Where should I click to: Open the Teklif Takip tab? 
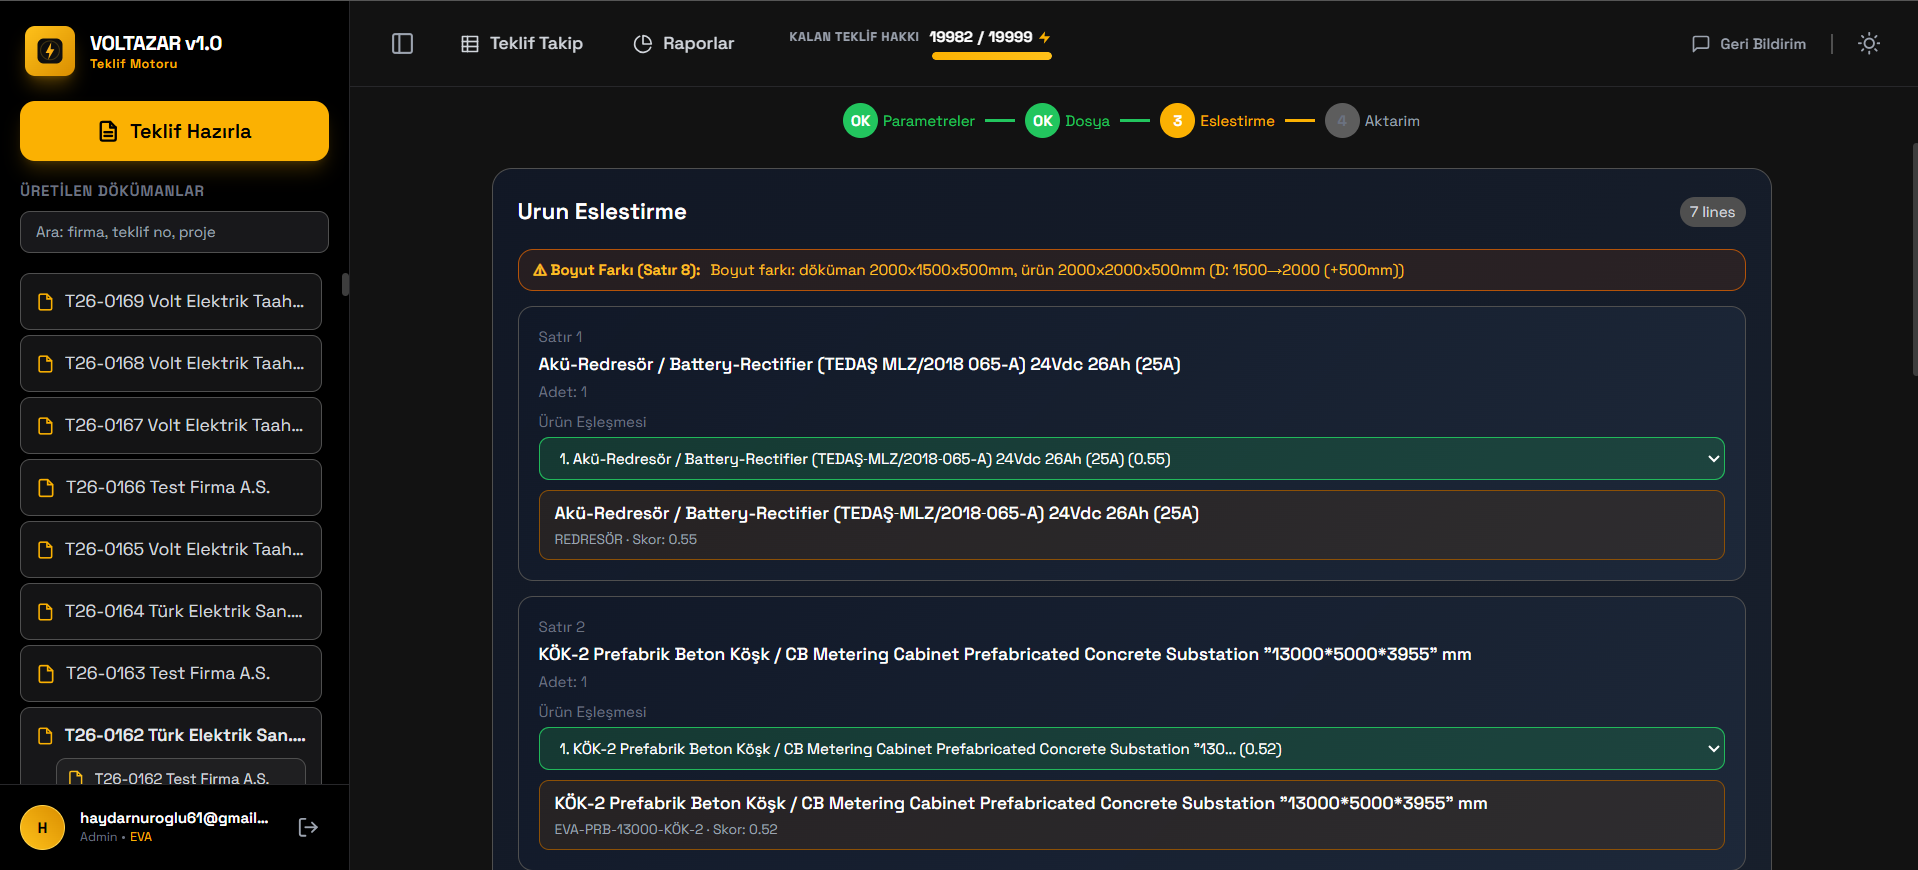pyautogui.click(x=521, y=44)
